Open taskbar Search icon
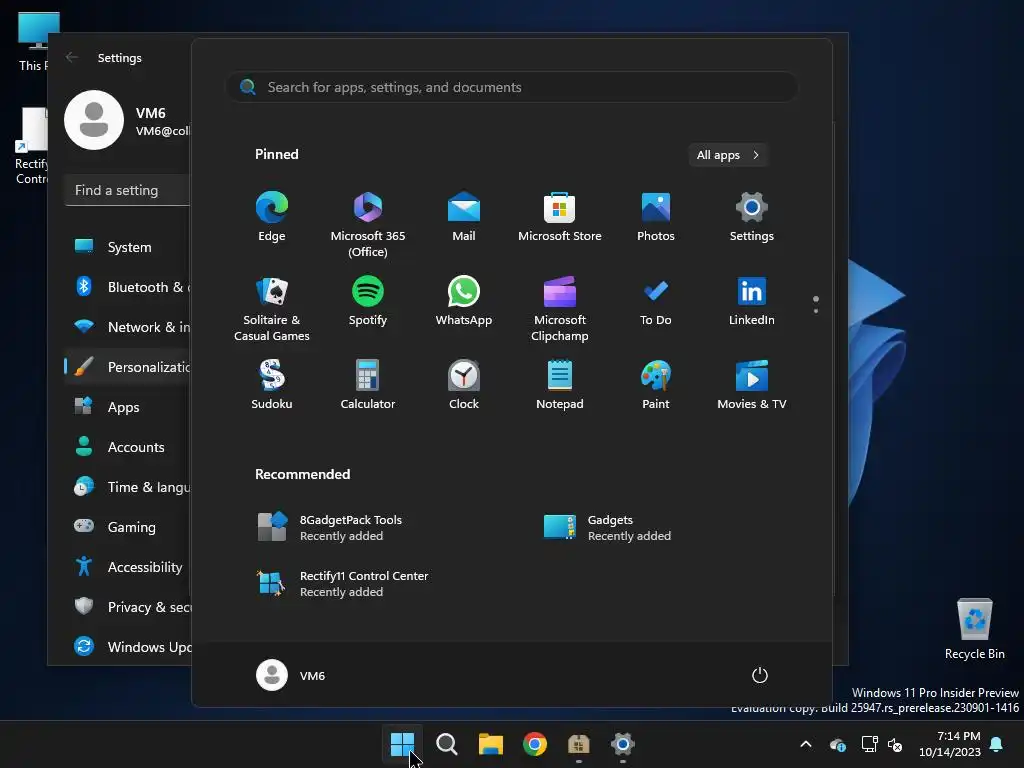The height and width of the screenshot is (768, 1024). [447, 744]
